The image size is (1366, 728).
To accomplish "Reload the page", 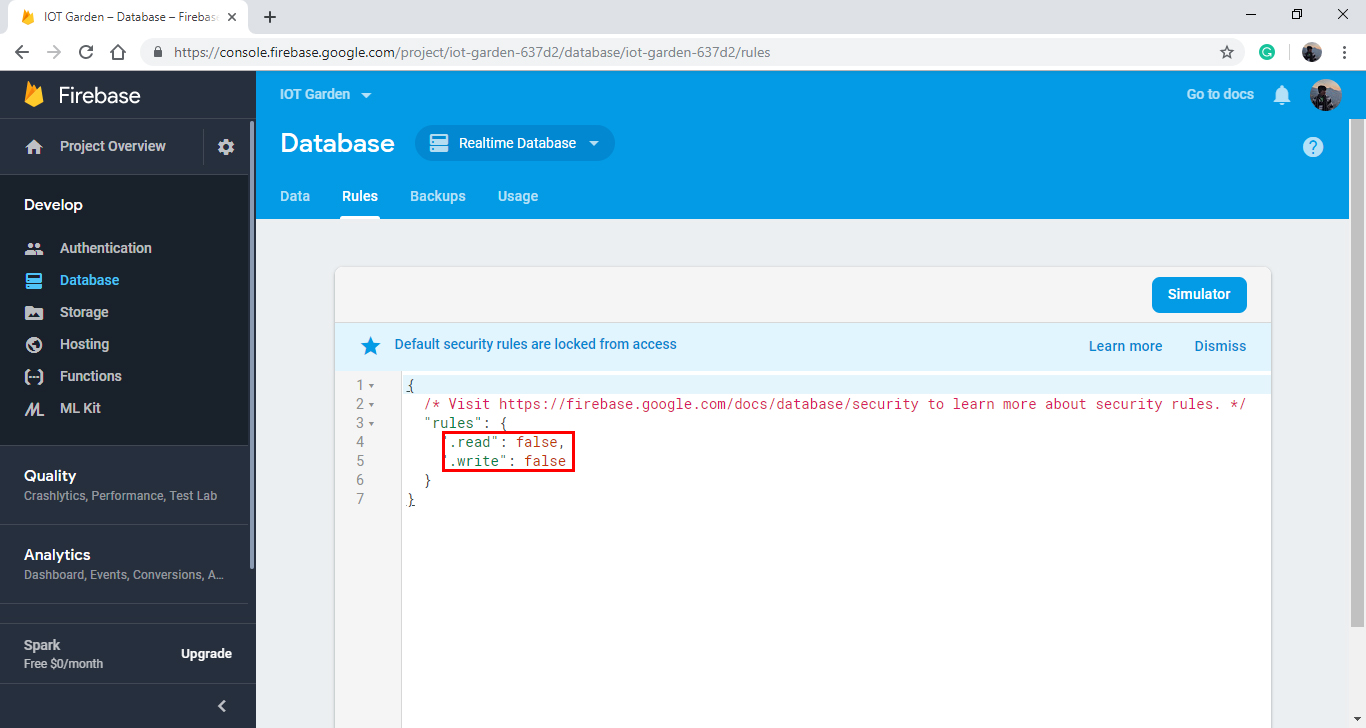I will pos(86,52).
